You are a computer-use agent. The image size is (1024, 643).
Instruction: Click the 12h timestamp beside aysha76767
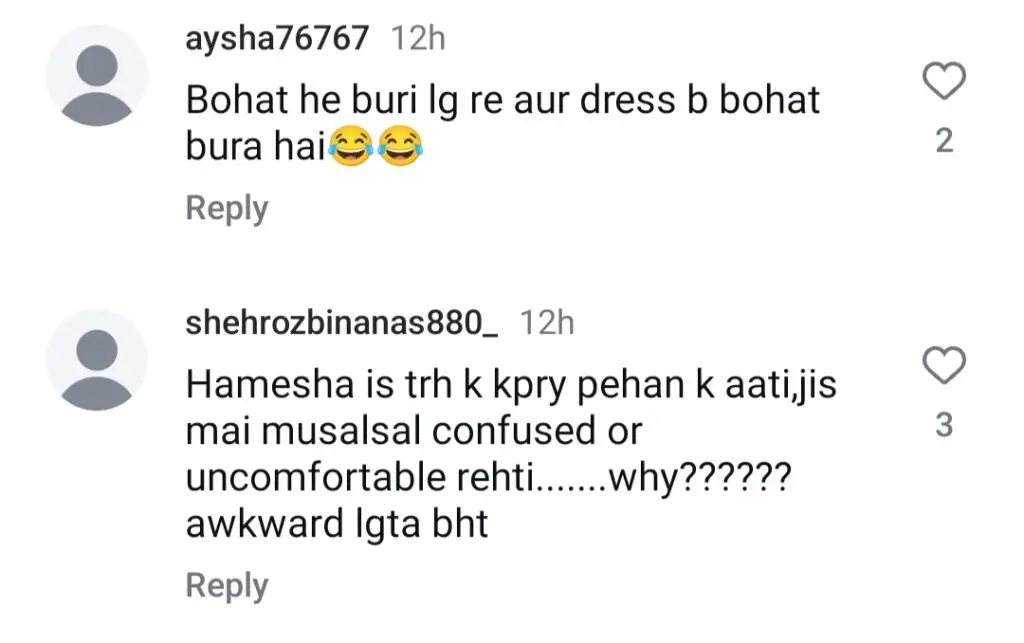click(417, 39)
